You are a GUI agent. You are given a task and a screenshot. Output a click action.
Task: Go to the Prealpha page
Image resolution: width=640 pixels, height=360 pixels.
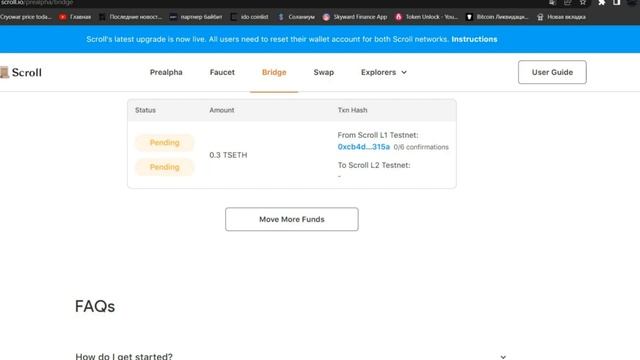tap(166, 72)
